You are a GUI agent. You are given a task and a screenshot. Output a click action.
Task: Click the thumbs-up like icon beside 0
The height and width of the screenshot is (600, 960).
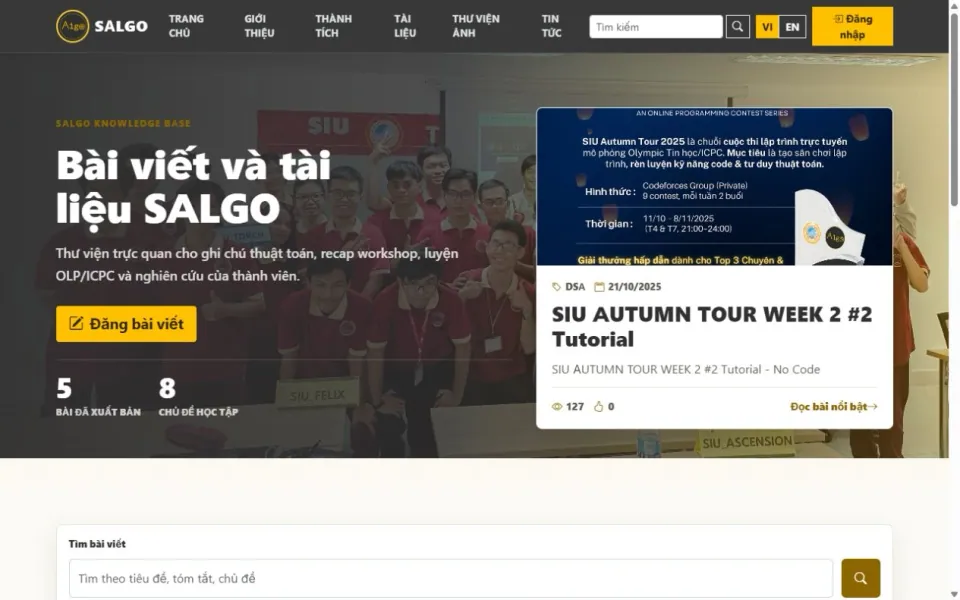tap(599, 407)
